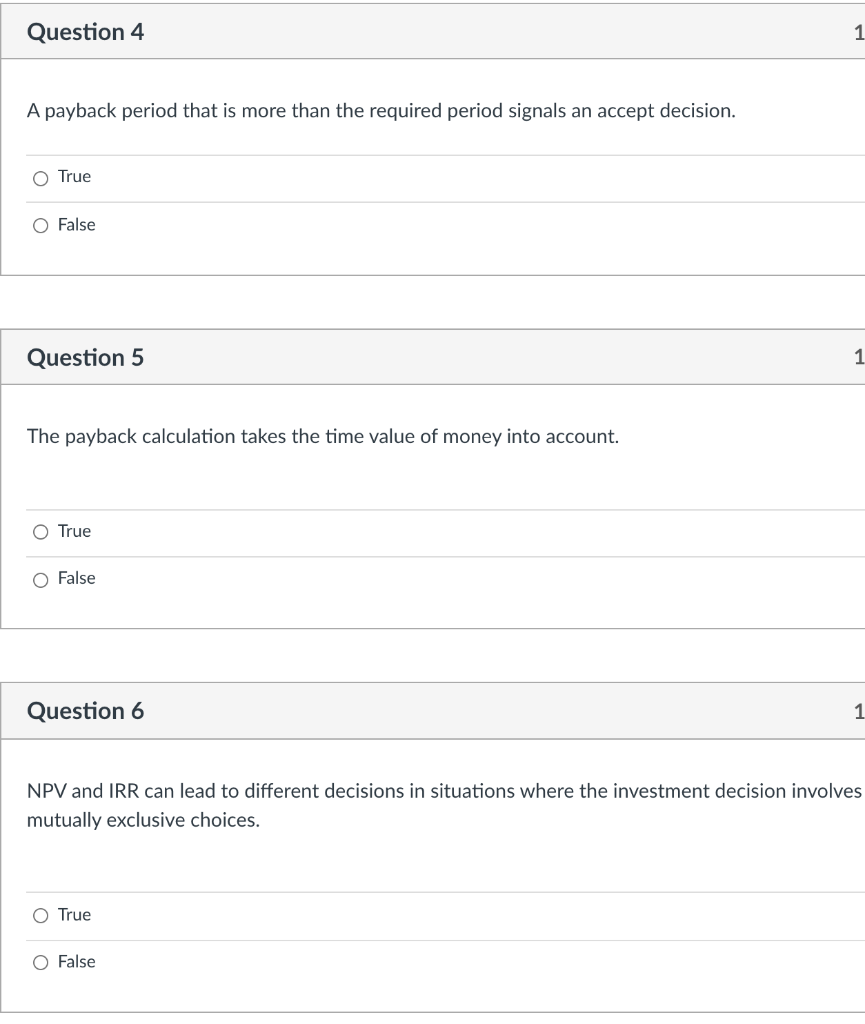Select False for Question 4
The height and width of the screenshot is (1024, 865).
[x=40, y=224]
